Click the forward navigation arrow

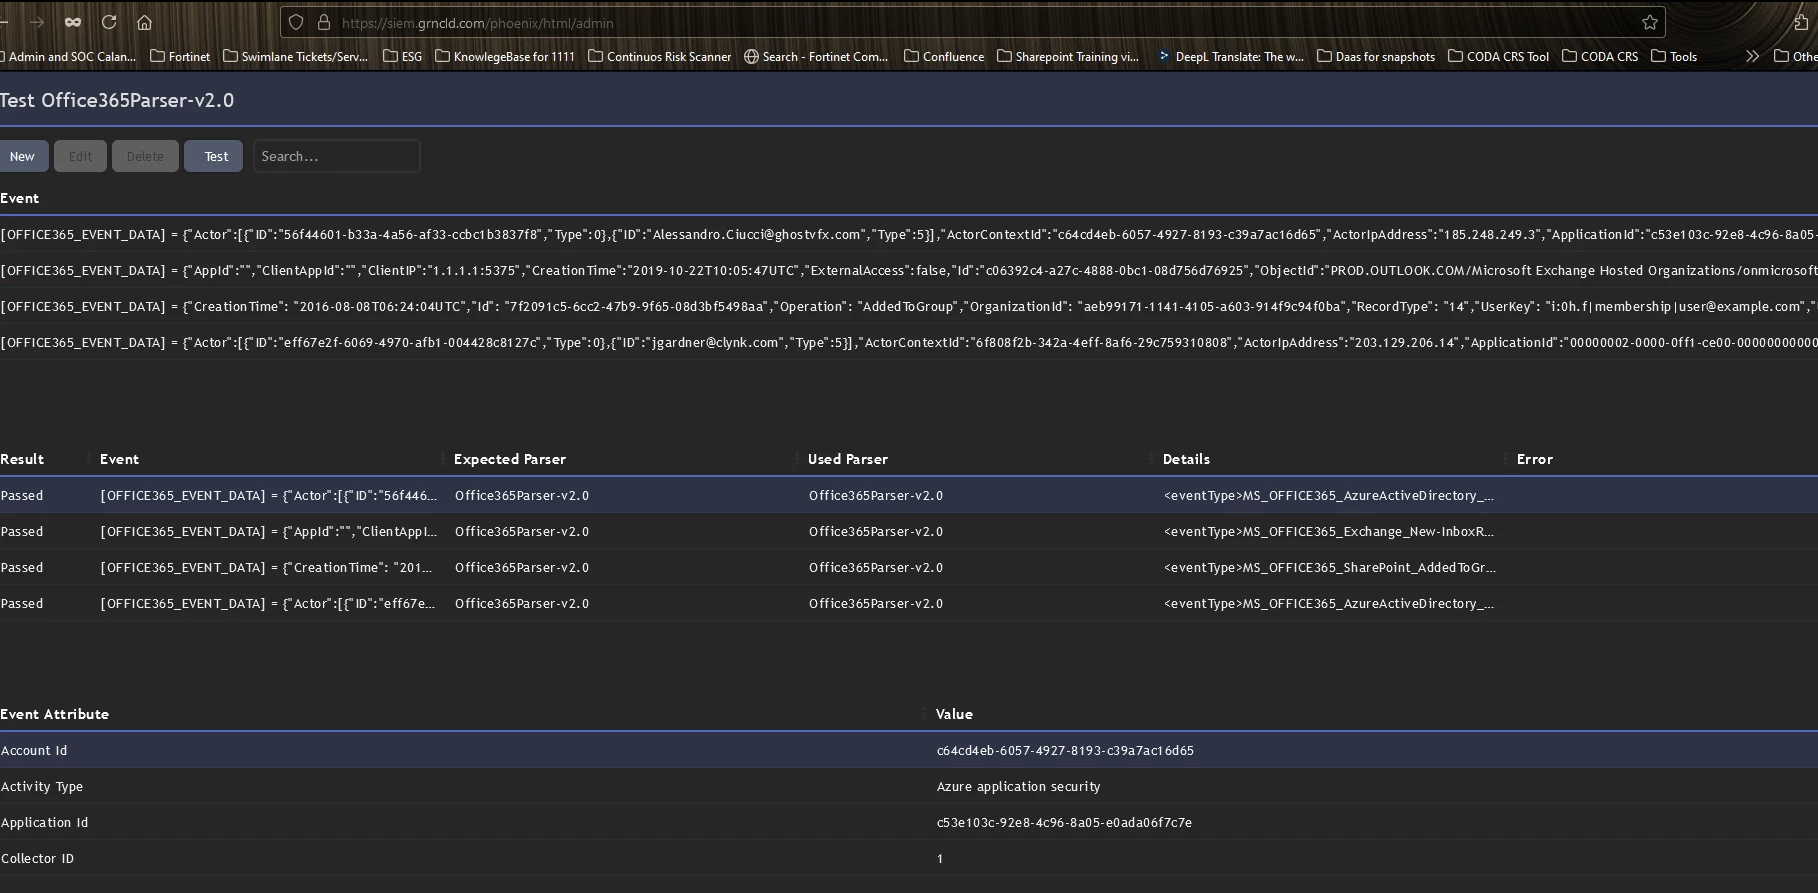point(37,22)
